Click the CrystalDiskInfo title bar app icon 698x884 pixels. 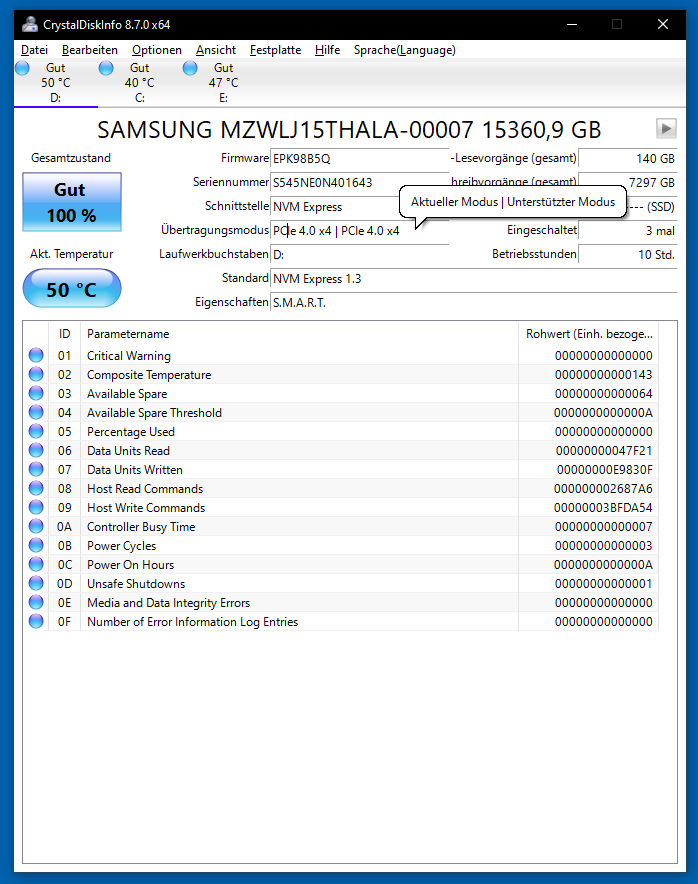(x=30, y=24)
